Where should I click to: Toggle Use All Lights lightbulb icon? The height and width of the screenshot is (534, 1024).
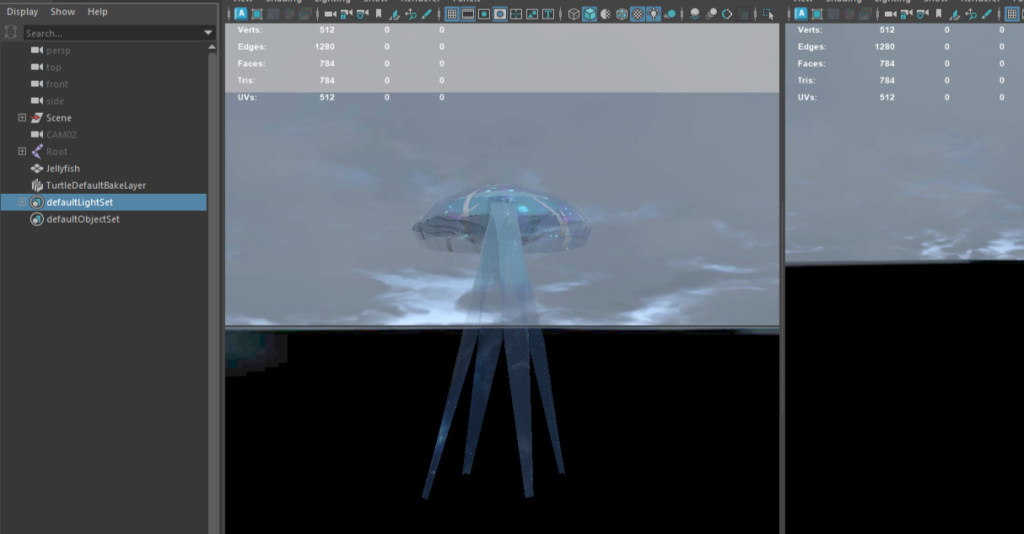click(x=654, y=14)
